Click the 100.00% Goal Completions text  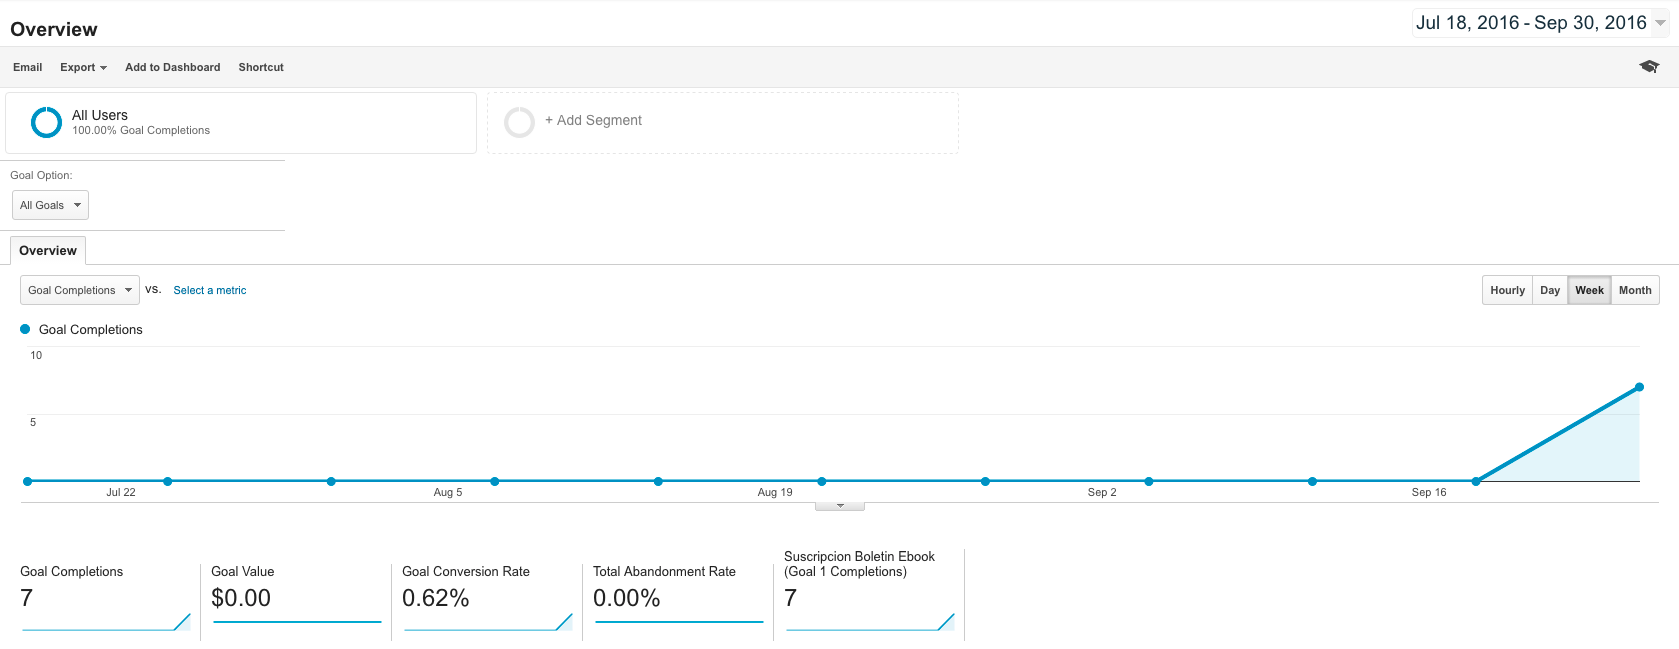[x=141, y=130]
